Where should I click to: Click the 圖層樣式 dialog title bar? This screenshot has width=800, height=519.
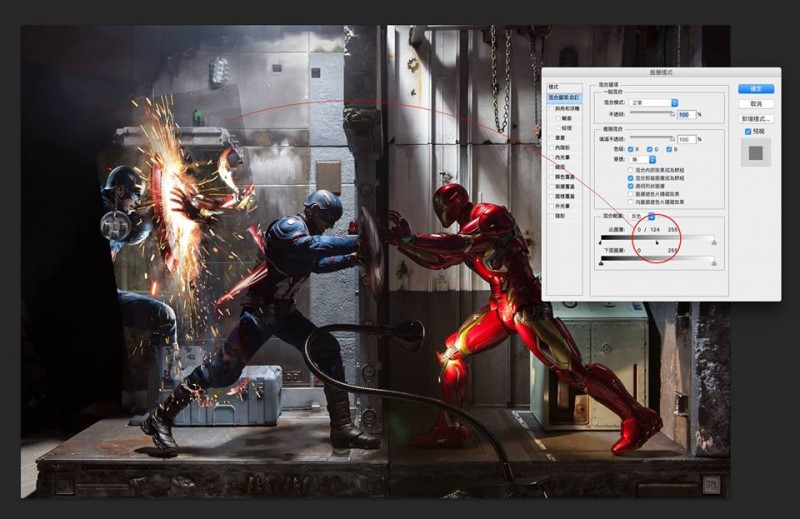pyautogui.click(x=661, y=72)
